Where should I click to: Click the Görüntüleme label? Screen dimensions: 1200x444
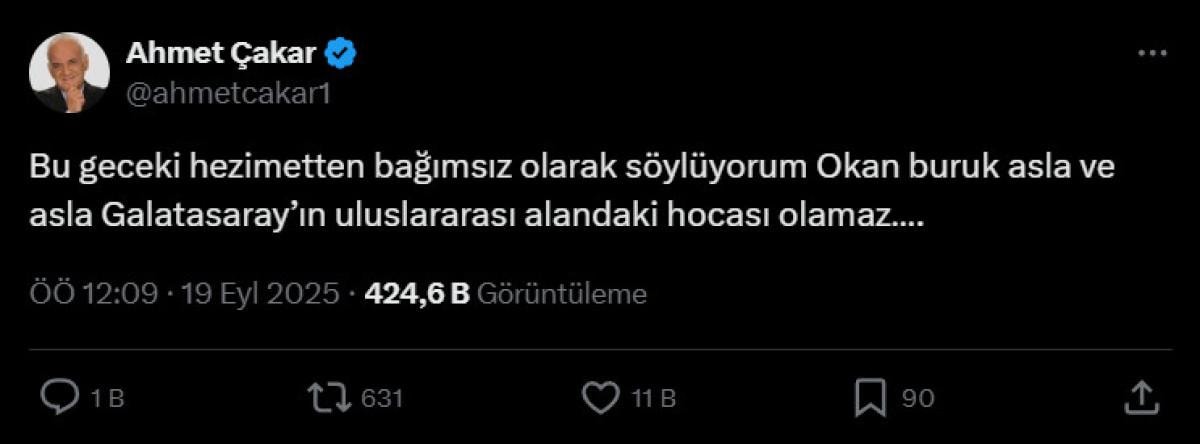[562, 294]
